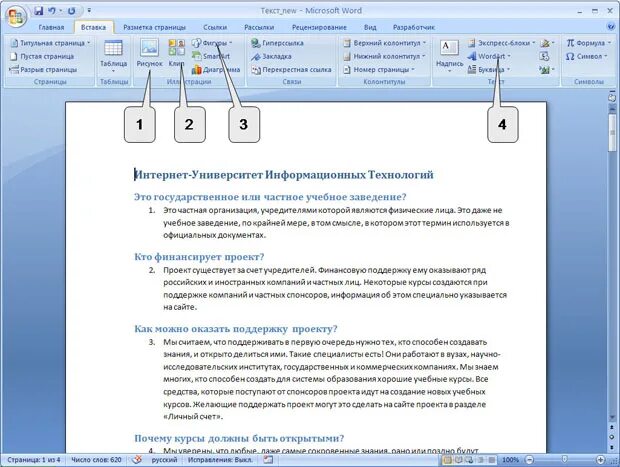Open the Номер страницы menu
Screen dimensions: 620x467
click(x=379, y=70)
